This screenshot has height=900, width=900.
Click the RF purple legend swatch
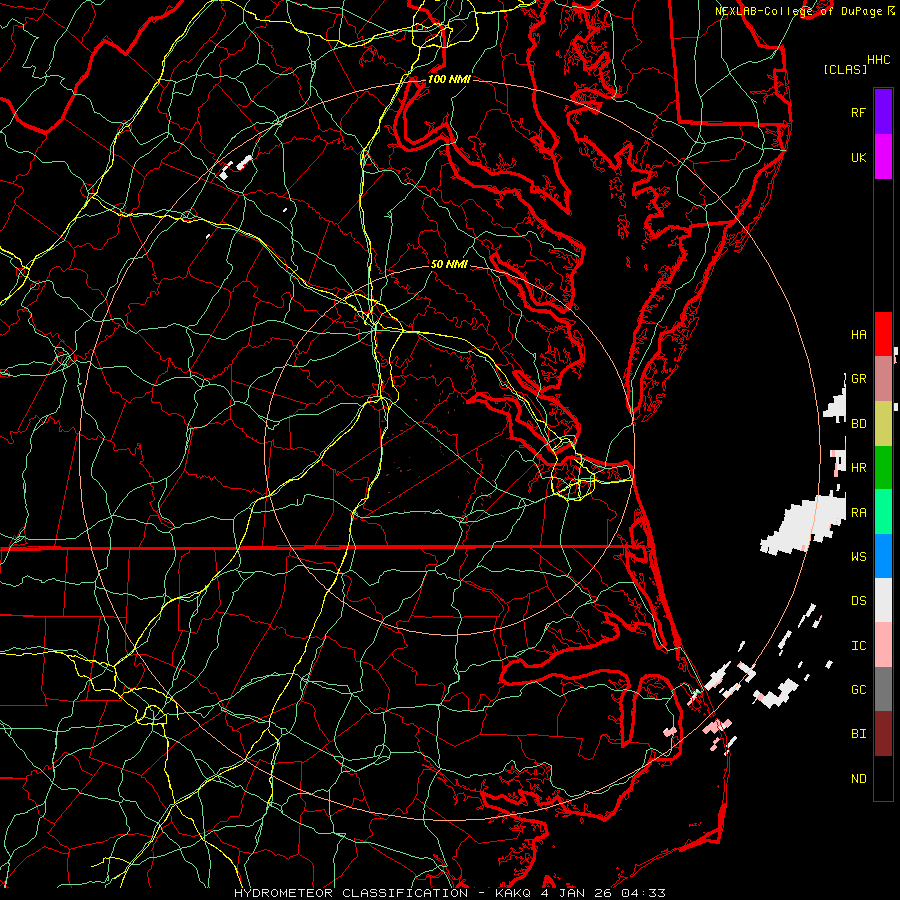coord(883,112)
